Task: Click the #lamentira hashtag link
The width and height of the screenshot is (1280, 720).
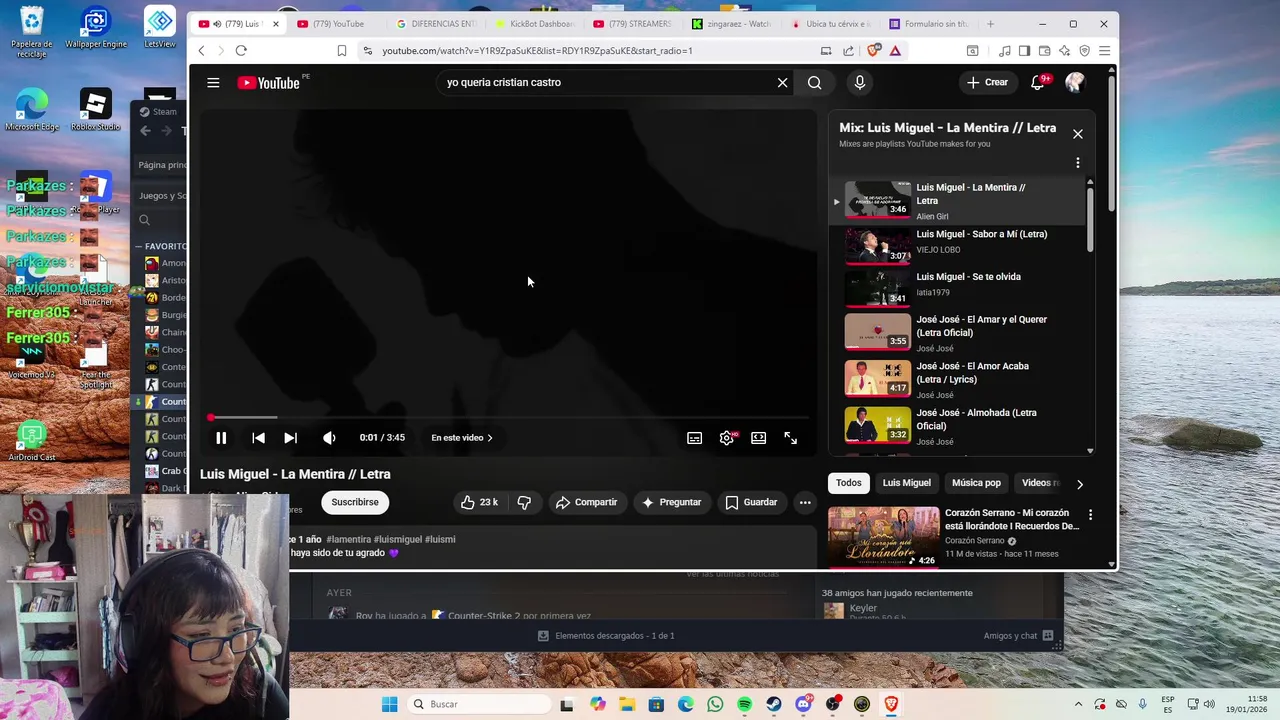Action: tap(350, 539)
